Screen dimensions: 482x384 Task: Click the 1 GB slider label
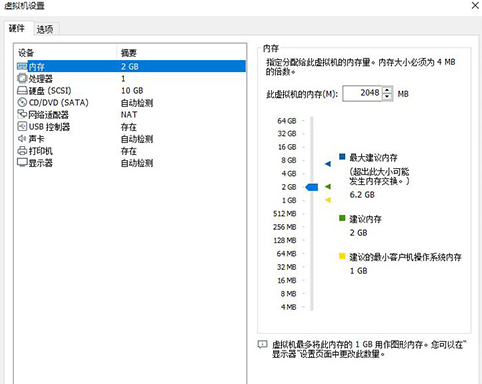coord(289,200)
